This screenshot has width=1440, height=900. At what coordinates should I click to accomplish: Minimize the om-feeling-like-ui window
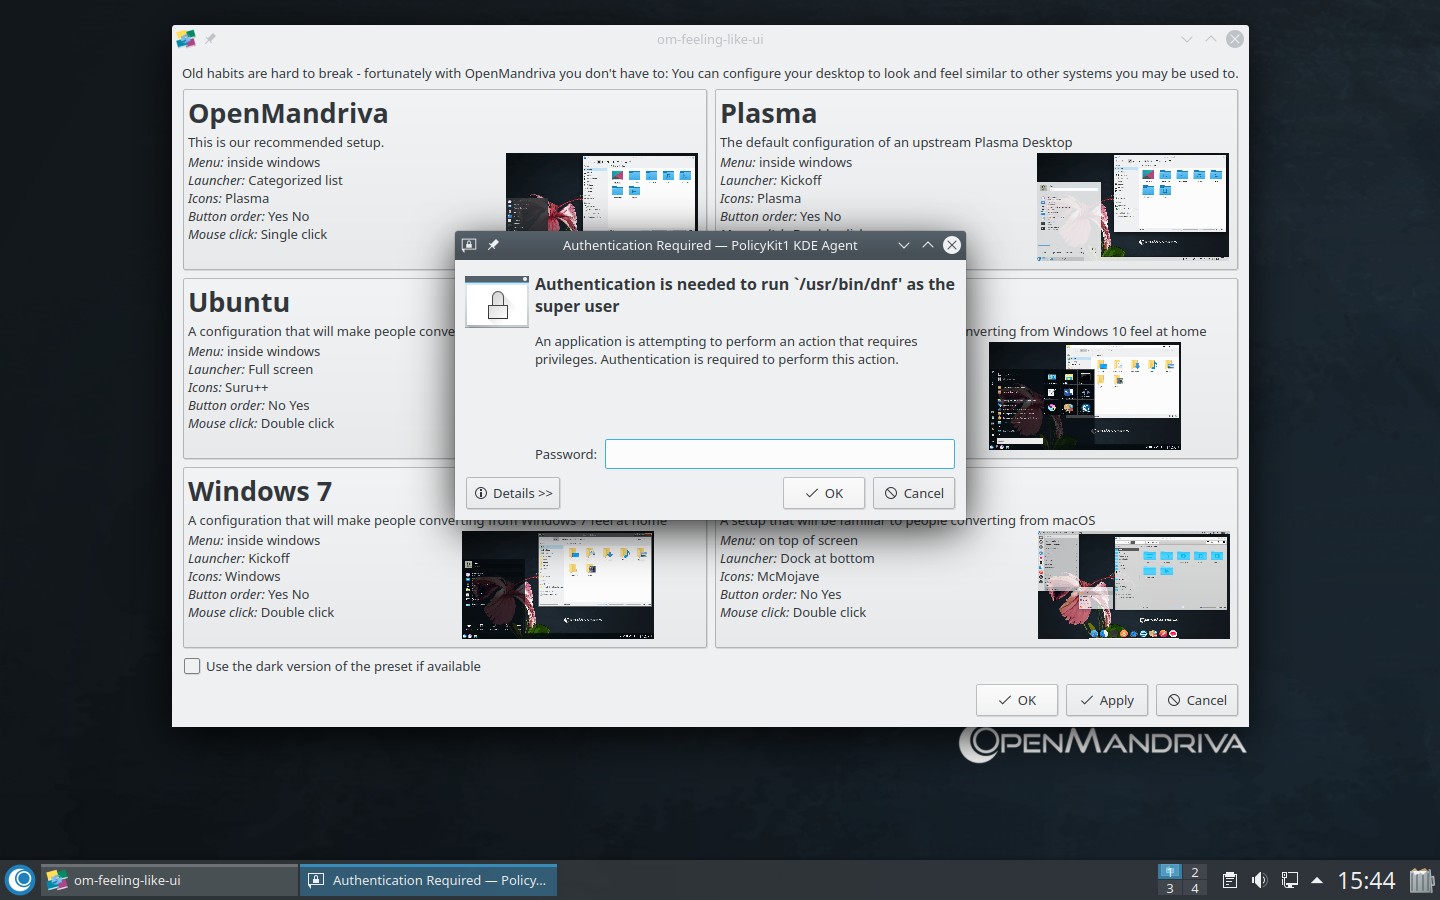[1187, 39]
